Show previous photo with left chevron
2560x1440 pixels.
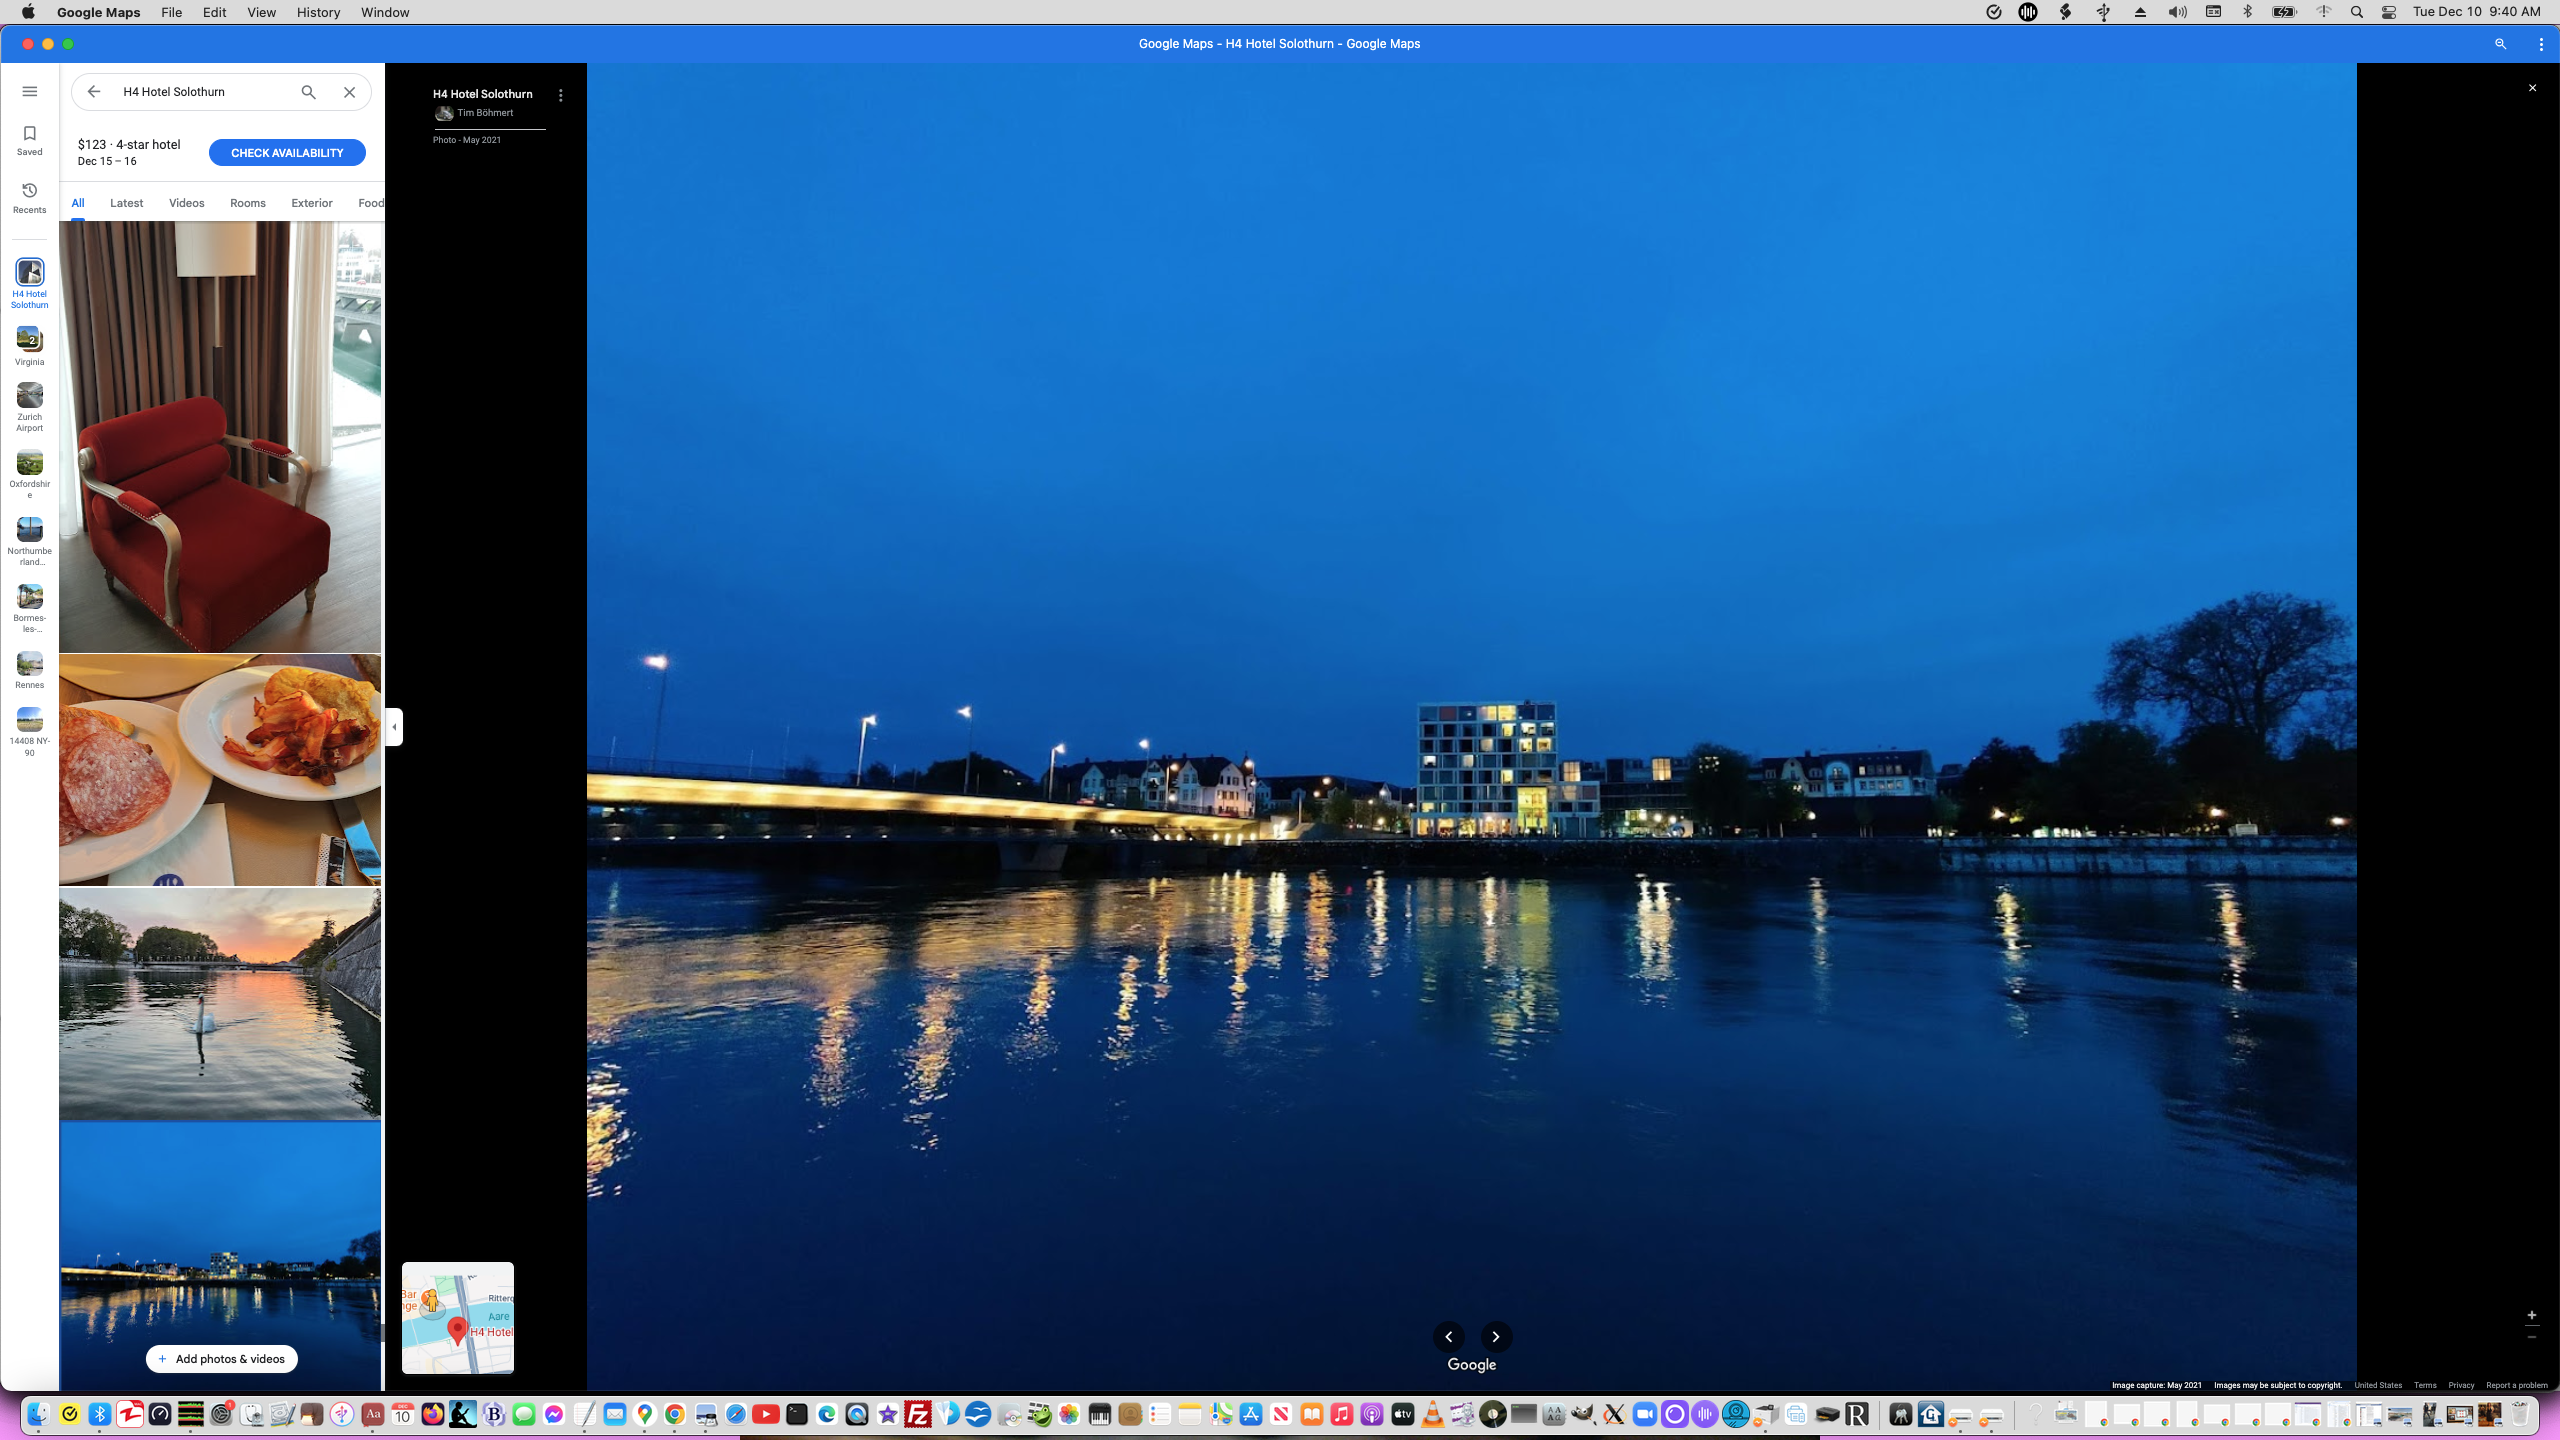(x=1448, y=1336)
